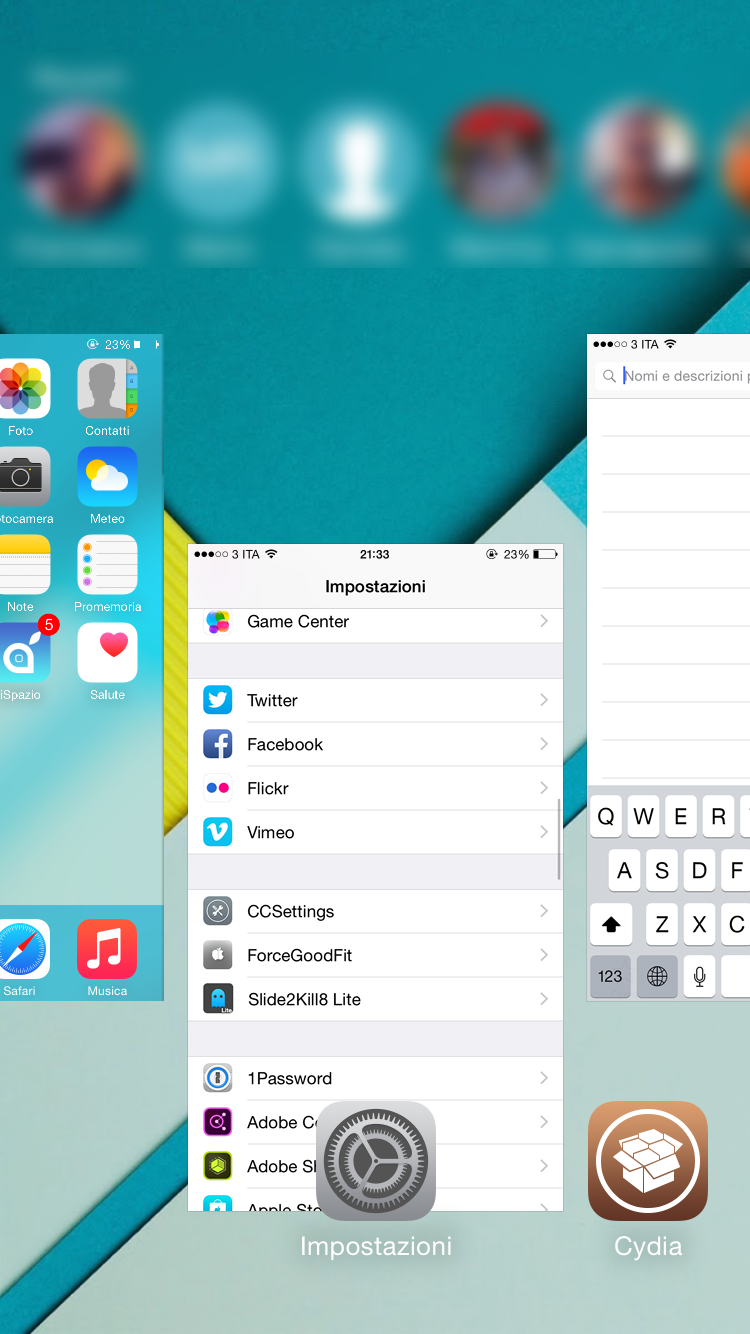Tap the Twitter icon in Settings
750x1334 pixels.
coord(218,700)
